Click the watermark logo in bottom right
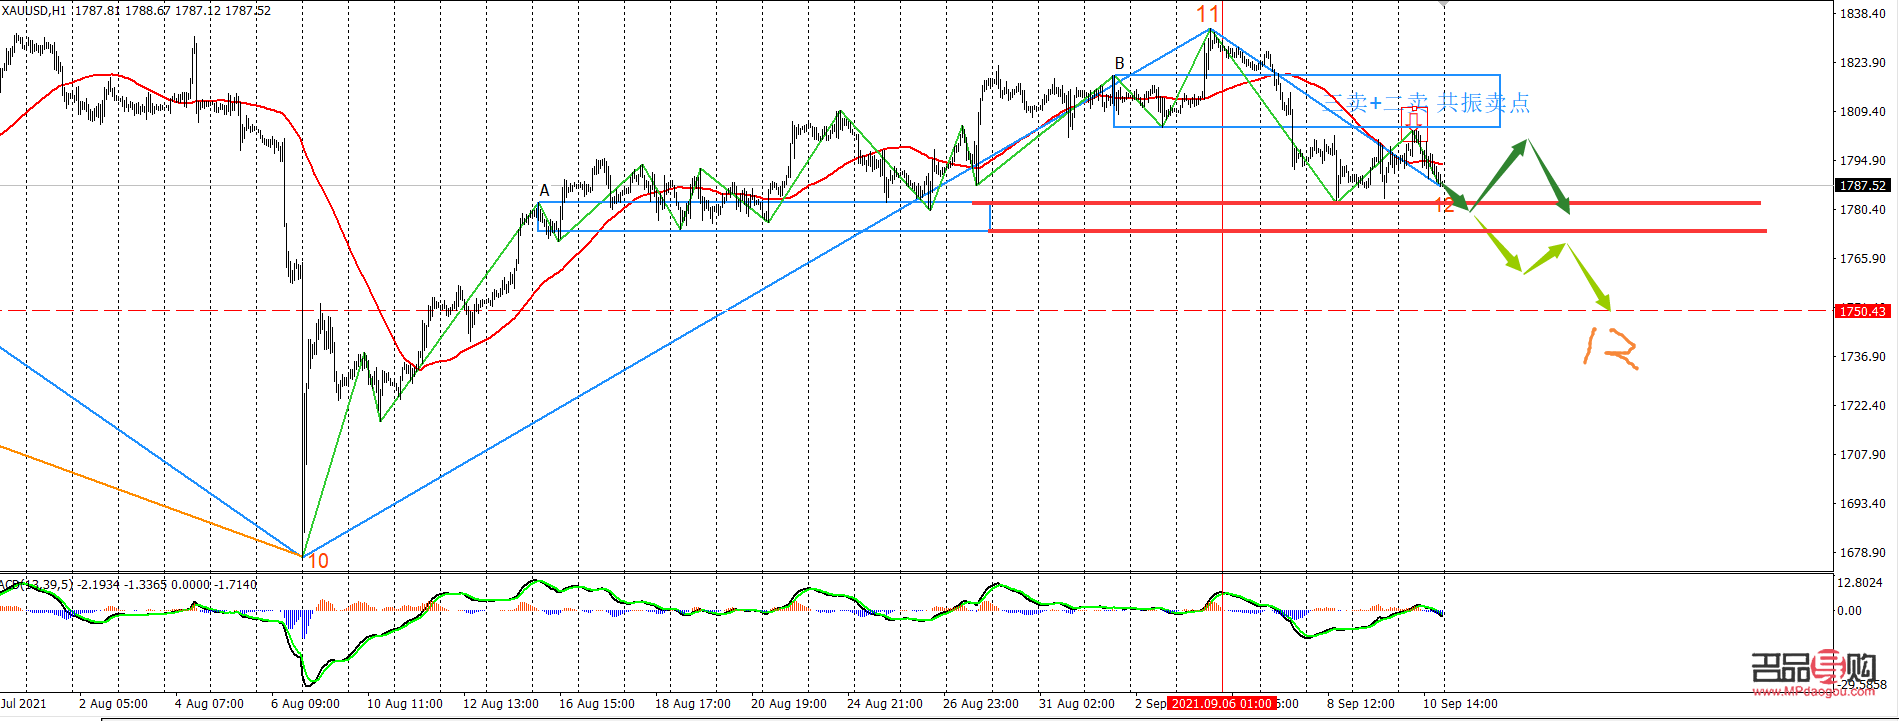This screenshot has width=1899, height=721. (1813, 672)
